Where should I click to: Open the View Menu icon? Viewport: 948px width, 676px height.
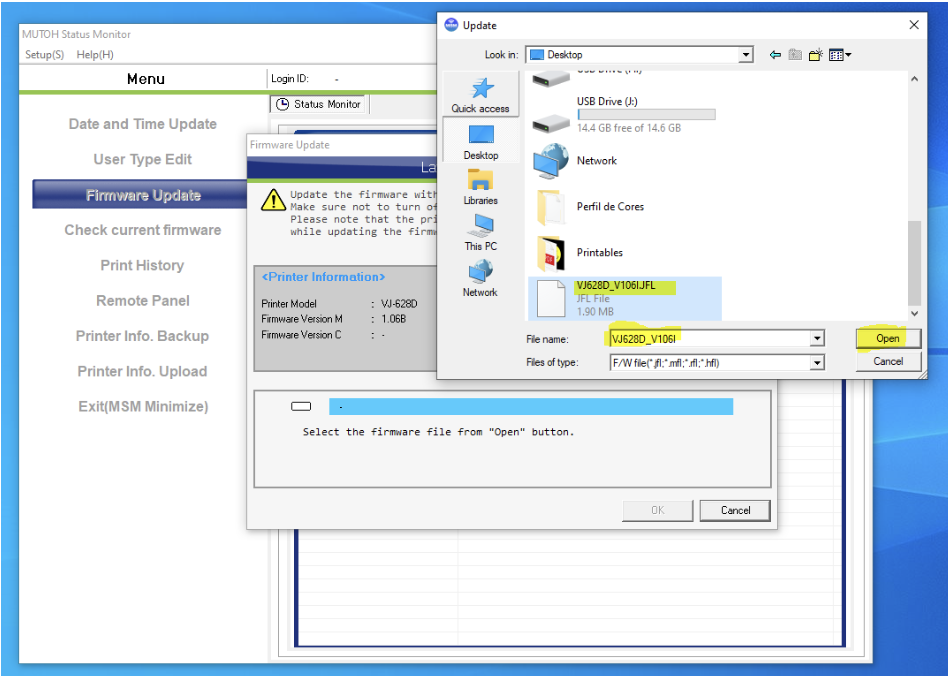[839, 55]
